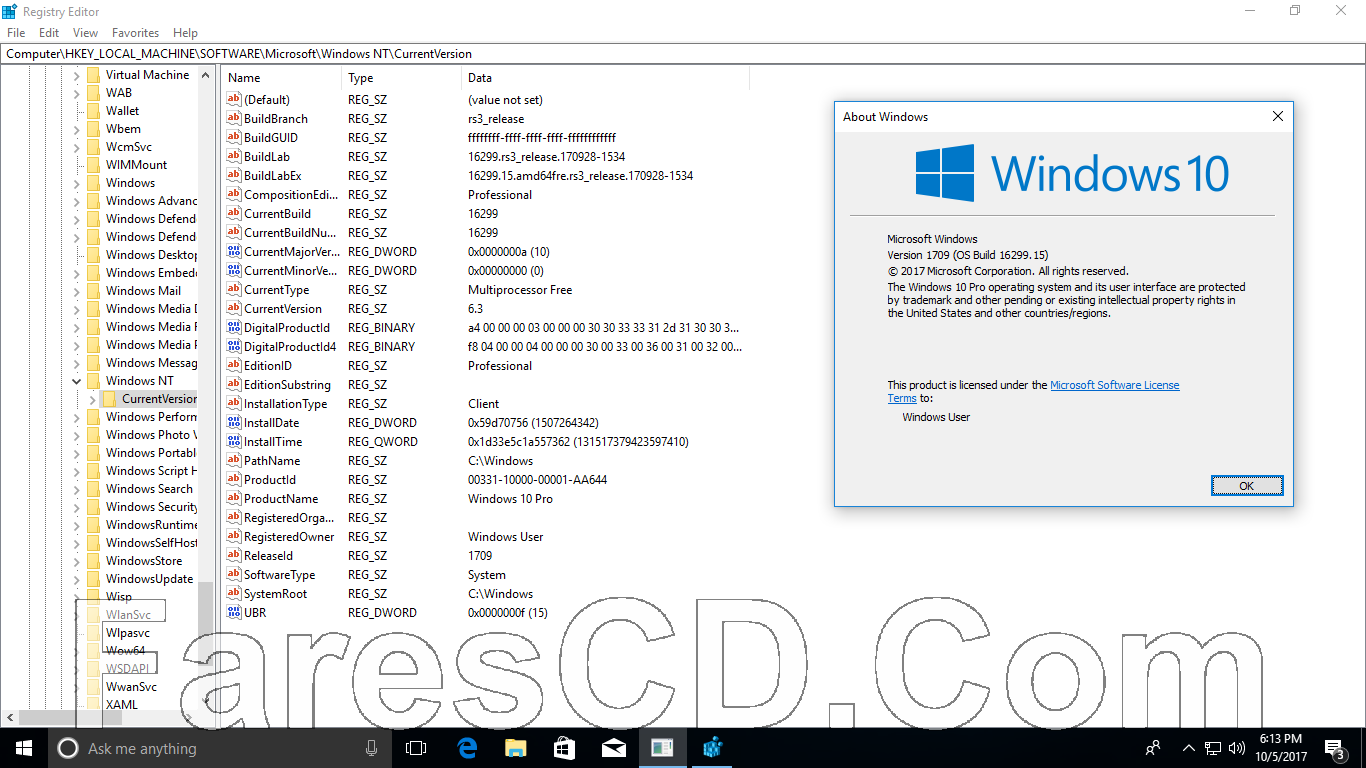
Task: Expand the Windows Mail key arrow
Action: [77, 291]
